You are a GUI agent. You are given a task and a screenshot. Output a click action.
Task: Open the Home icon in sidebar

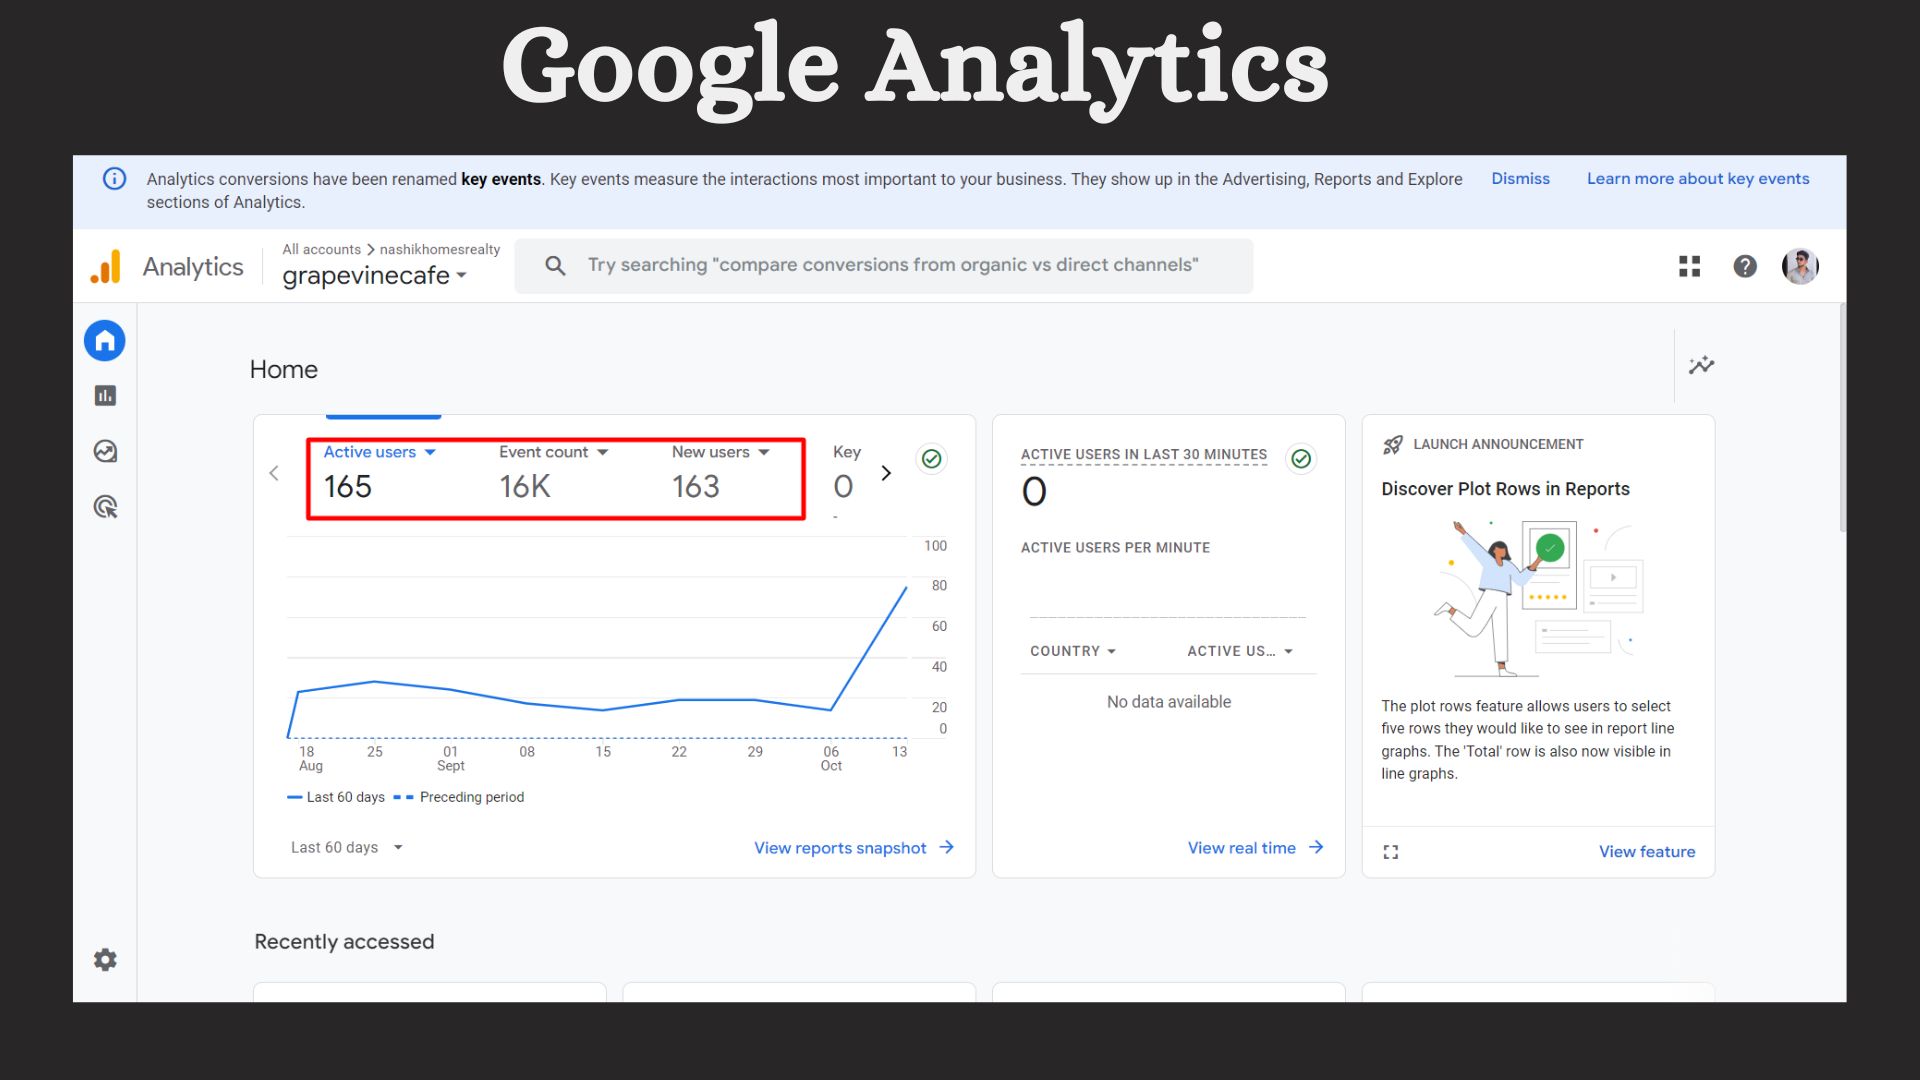(105, 341)
